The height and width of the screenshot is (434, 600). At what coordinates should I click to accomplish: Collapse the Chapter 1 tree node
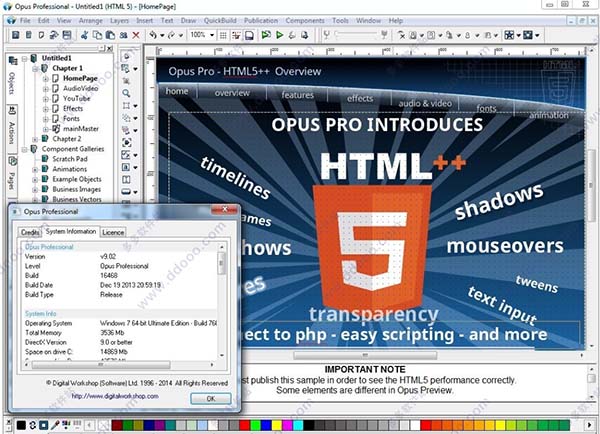point(35,69)
